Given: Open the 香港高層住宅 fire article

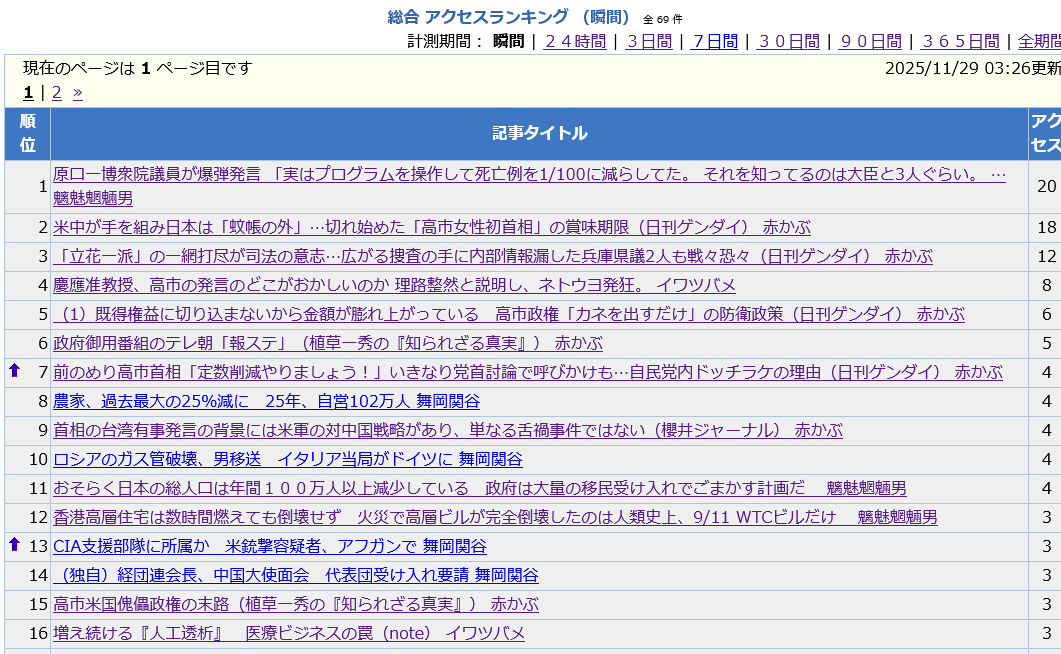Looking at the screenshot, I should click(495, 517).
